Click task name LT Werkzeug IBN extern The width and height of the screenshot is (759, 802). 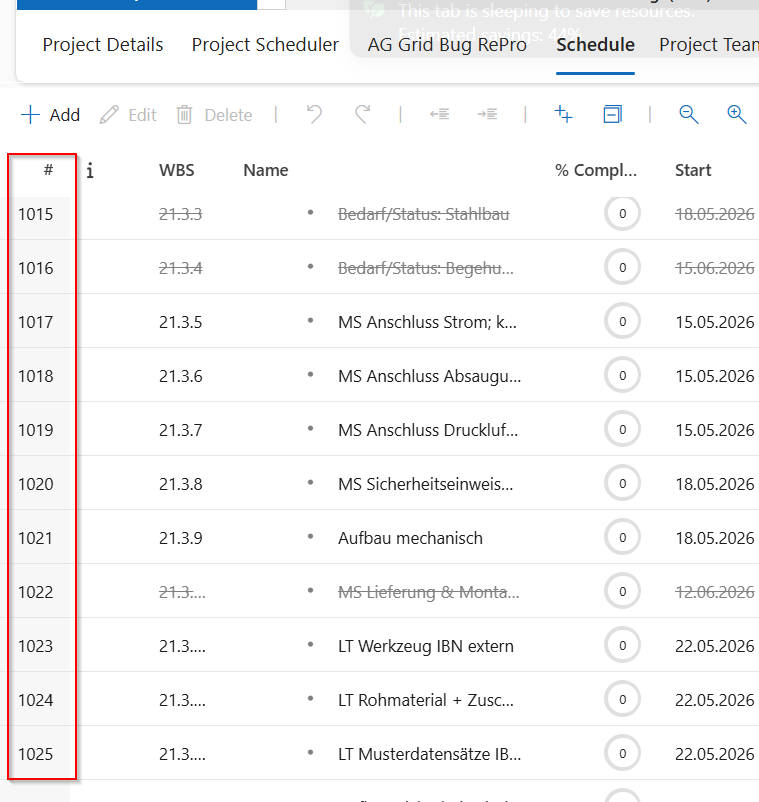(x=426, y=646)
